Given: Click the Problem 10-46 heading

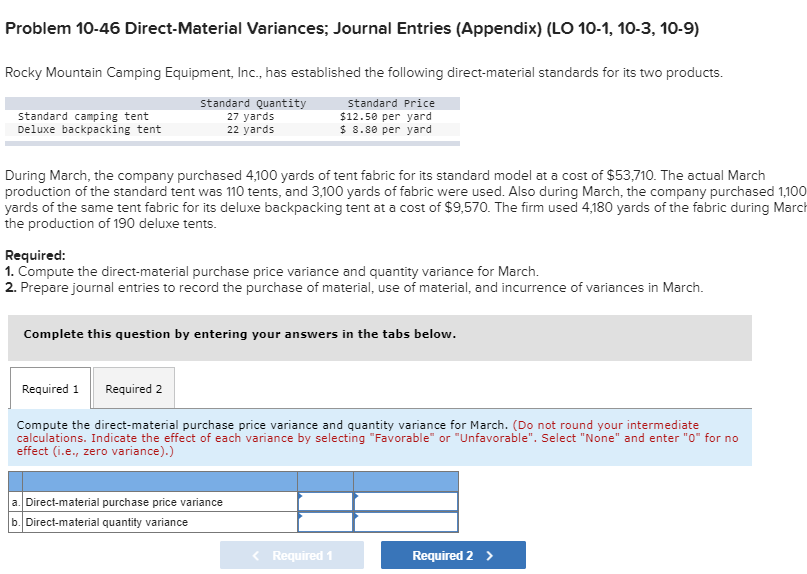Looking at the screenshot, I should click(352, 28).
